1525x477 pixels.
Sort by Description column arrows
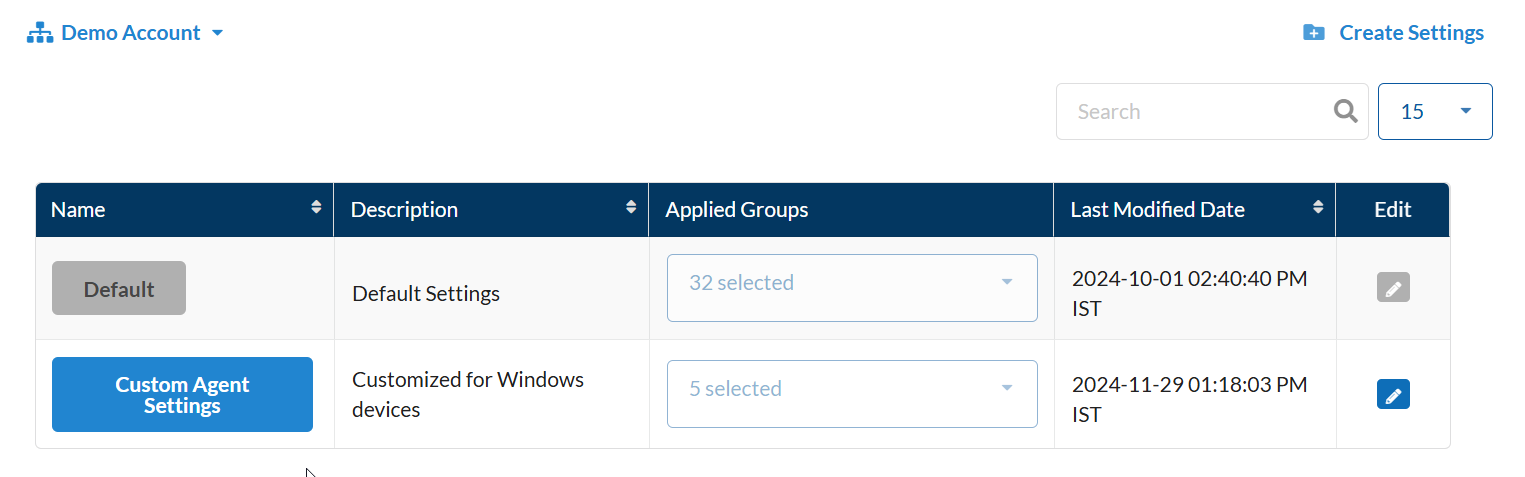click(631, 208)
